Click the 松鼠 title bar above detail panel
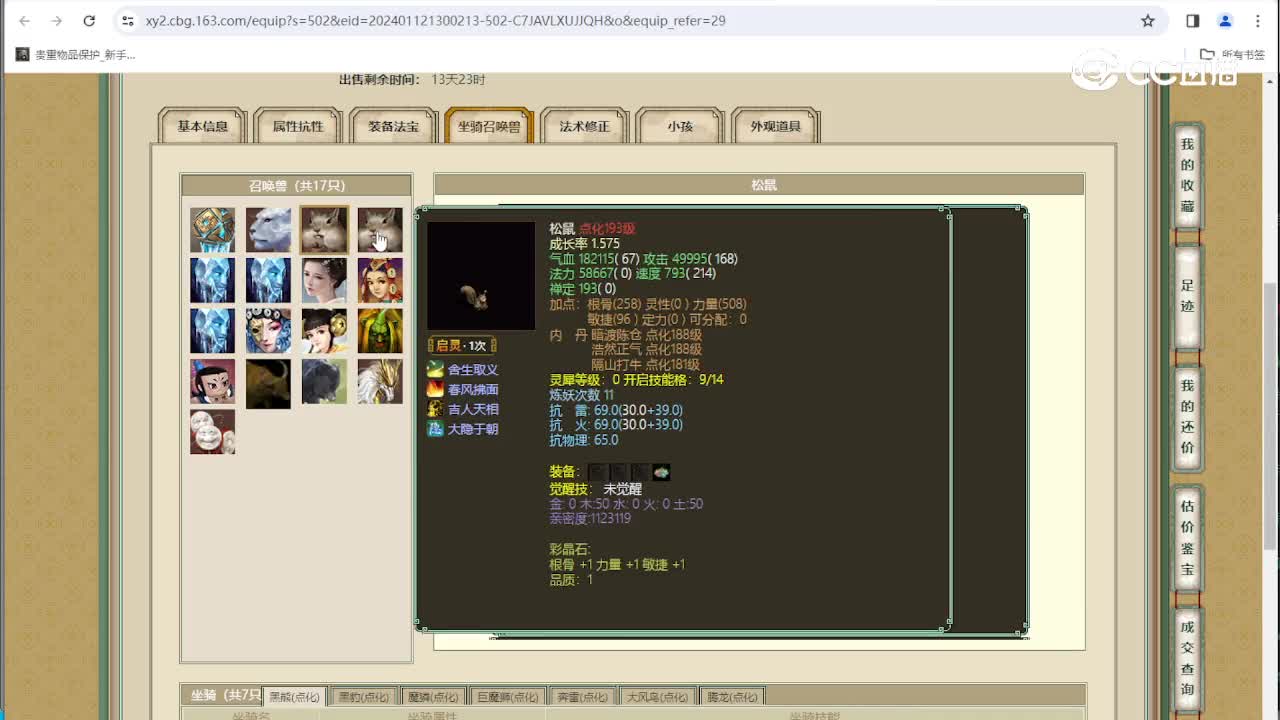This screenshot has width=1280, height=720. click(759, 185)
